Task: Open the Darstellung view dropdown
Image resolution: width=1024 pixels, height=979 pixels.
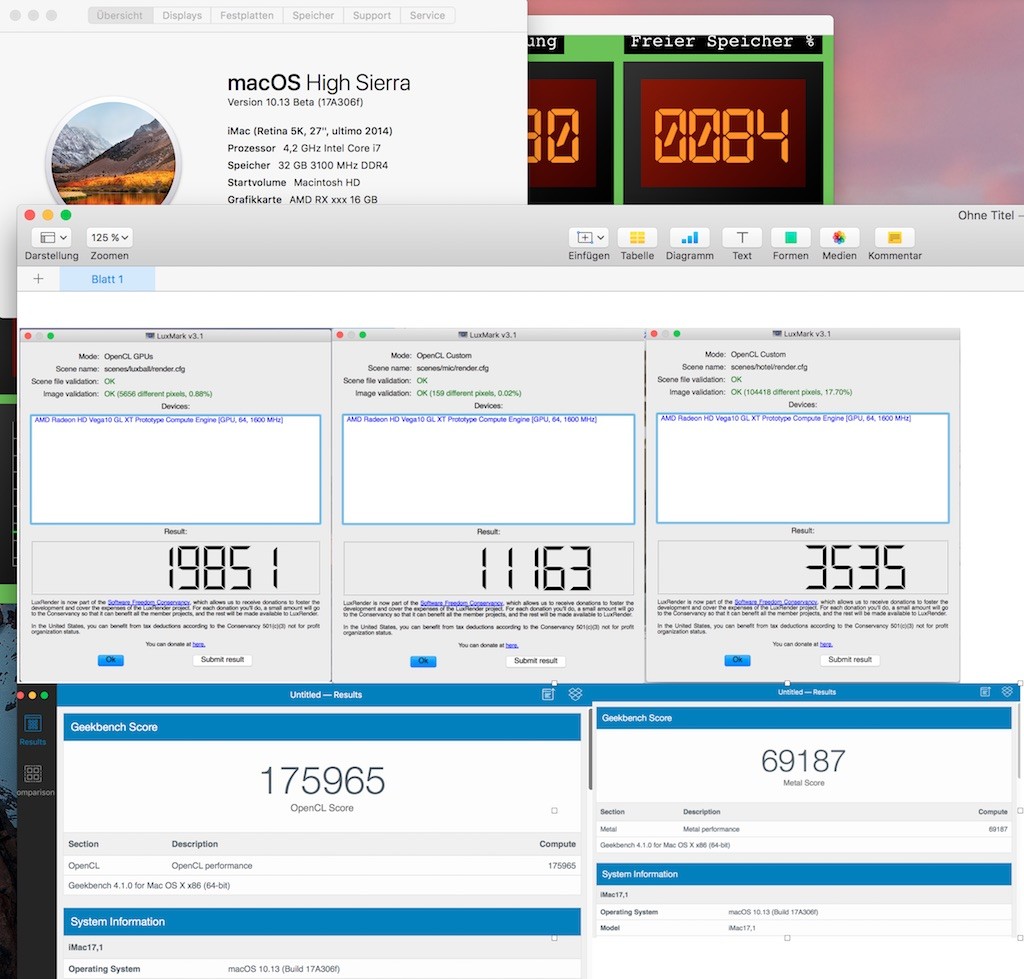Action: click(52, 238)
